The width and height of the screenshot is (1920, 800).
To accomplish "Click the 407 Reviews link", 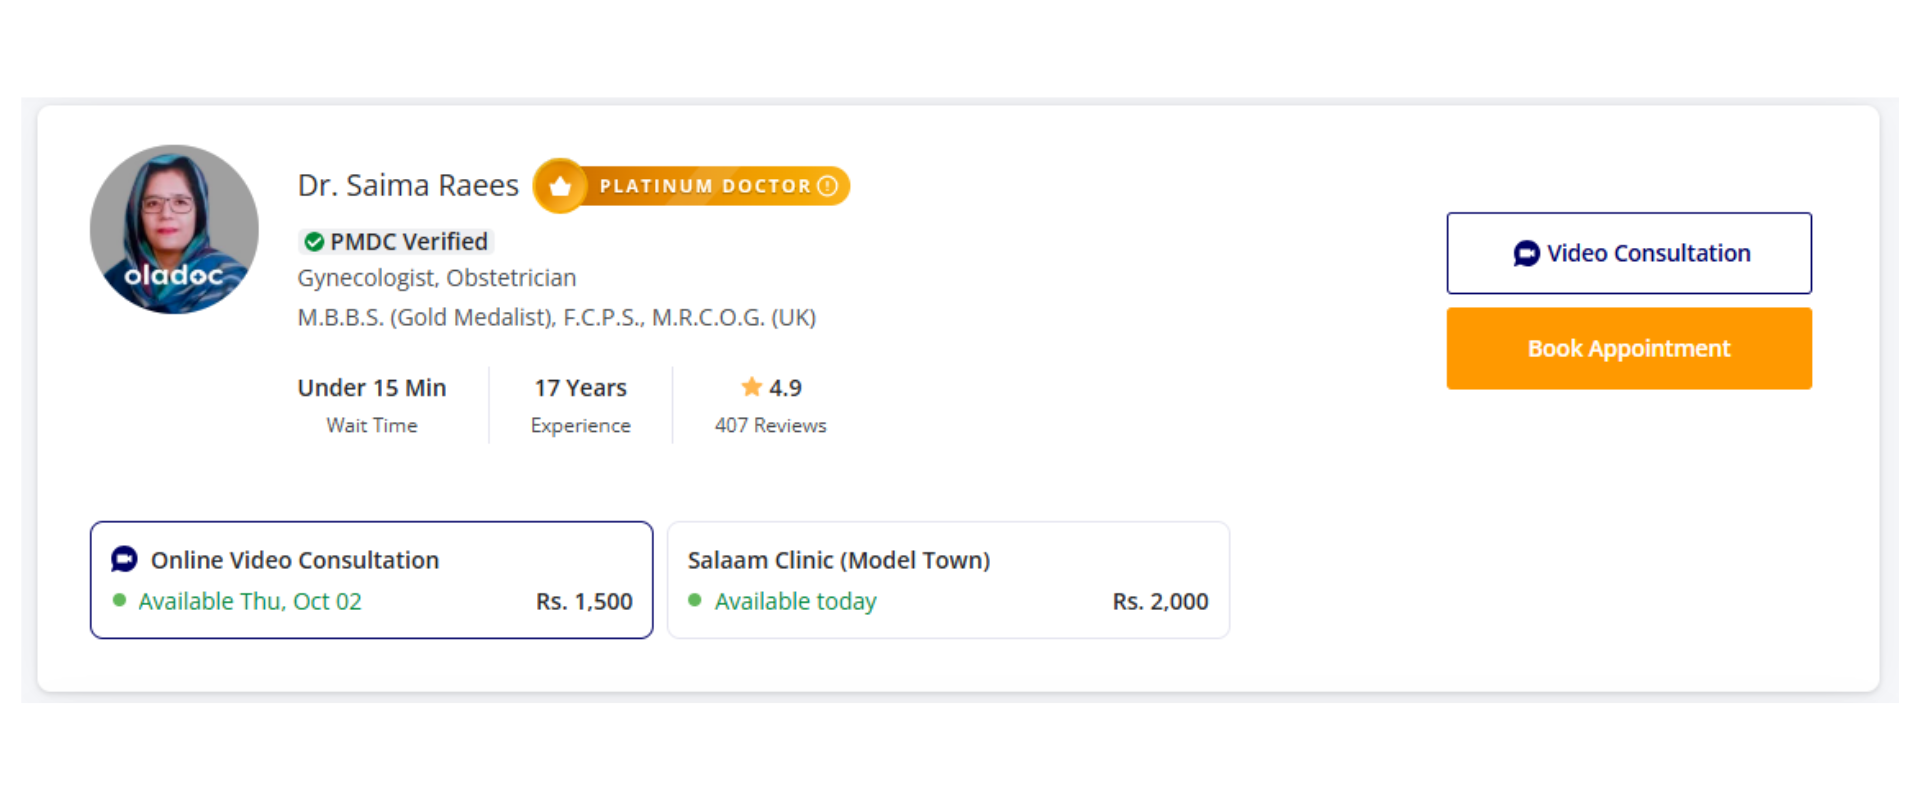I will point(770,425).
